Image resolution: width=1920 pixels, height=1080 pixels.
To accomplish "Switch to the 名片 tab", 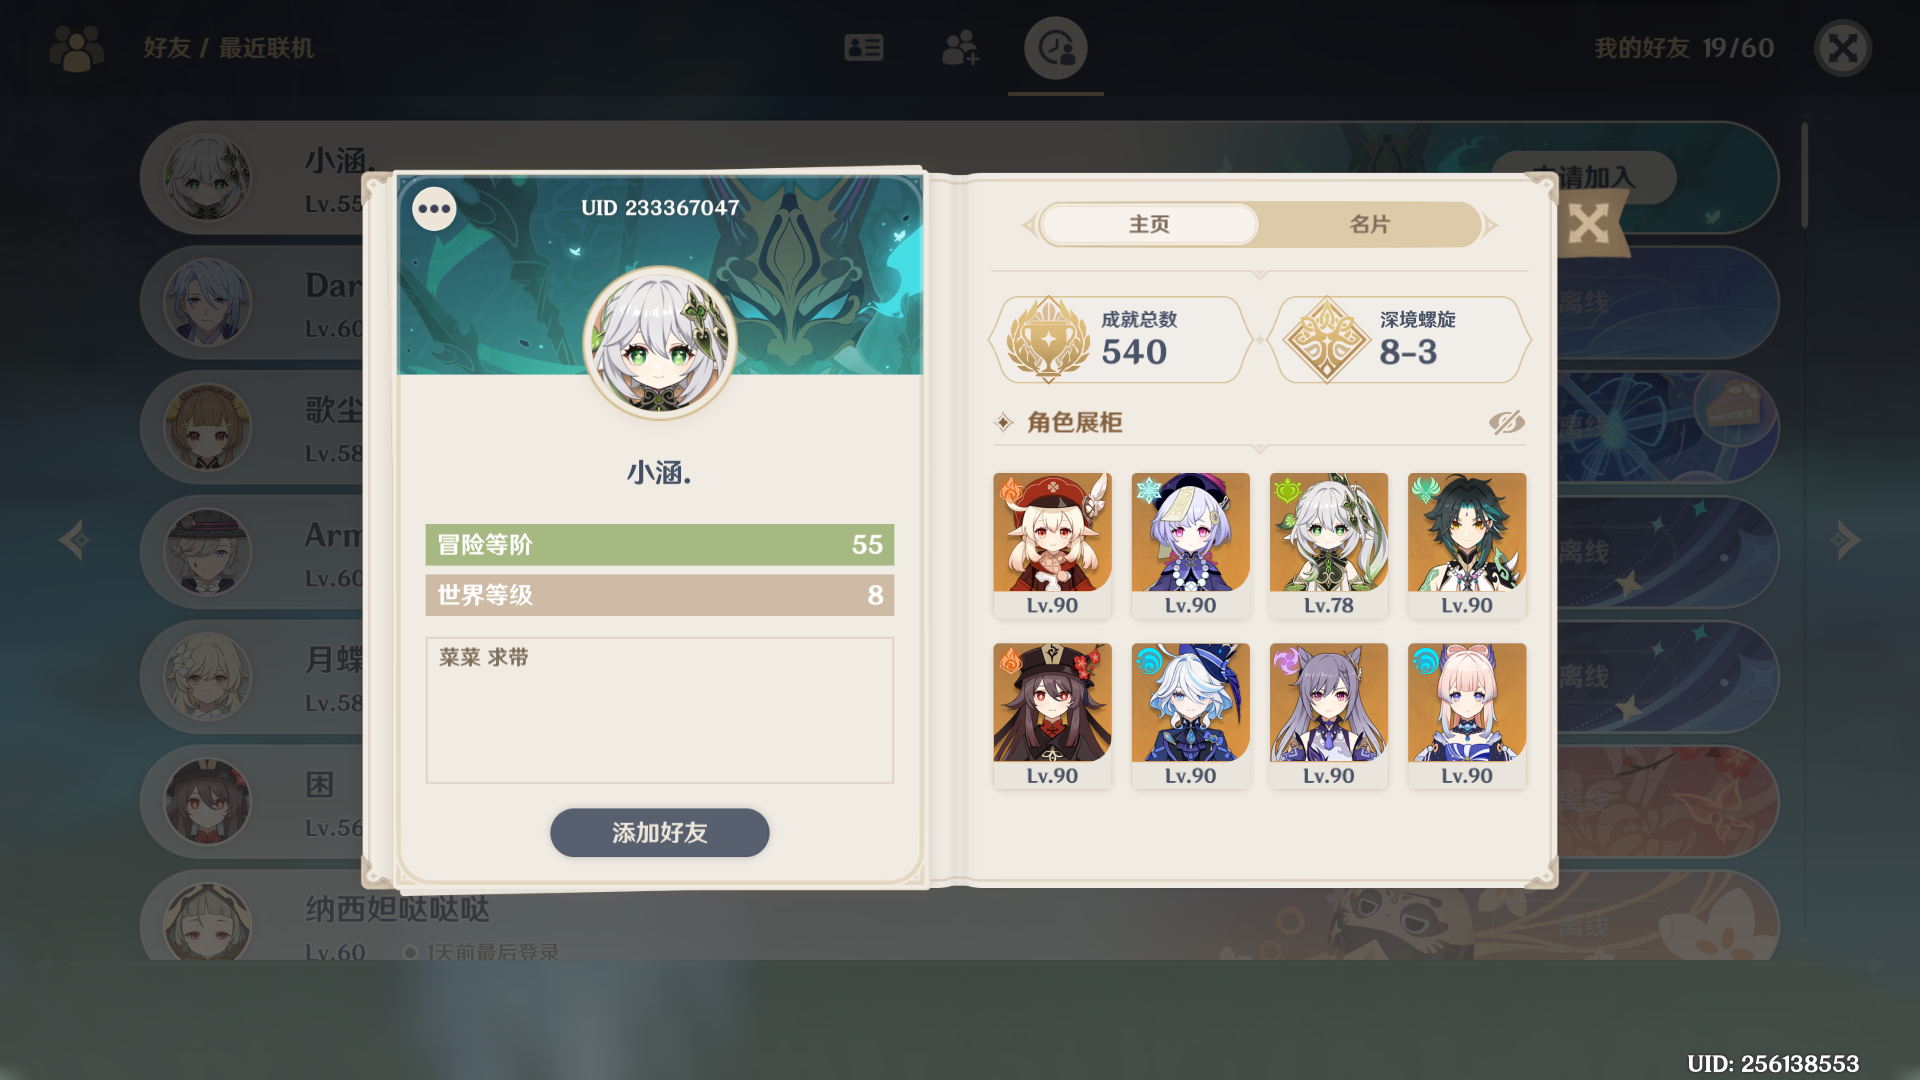I will tap(1369, 225).
